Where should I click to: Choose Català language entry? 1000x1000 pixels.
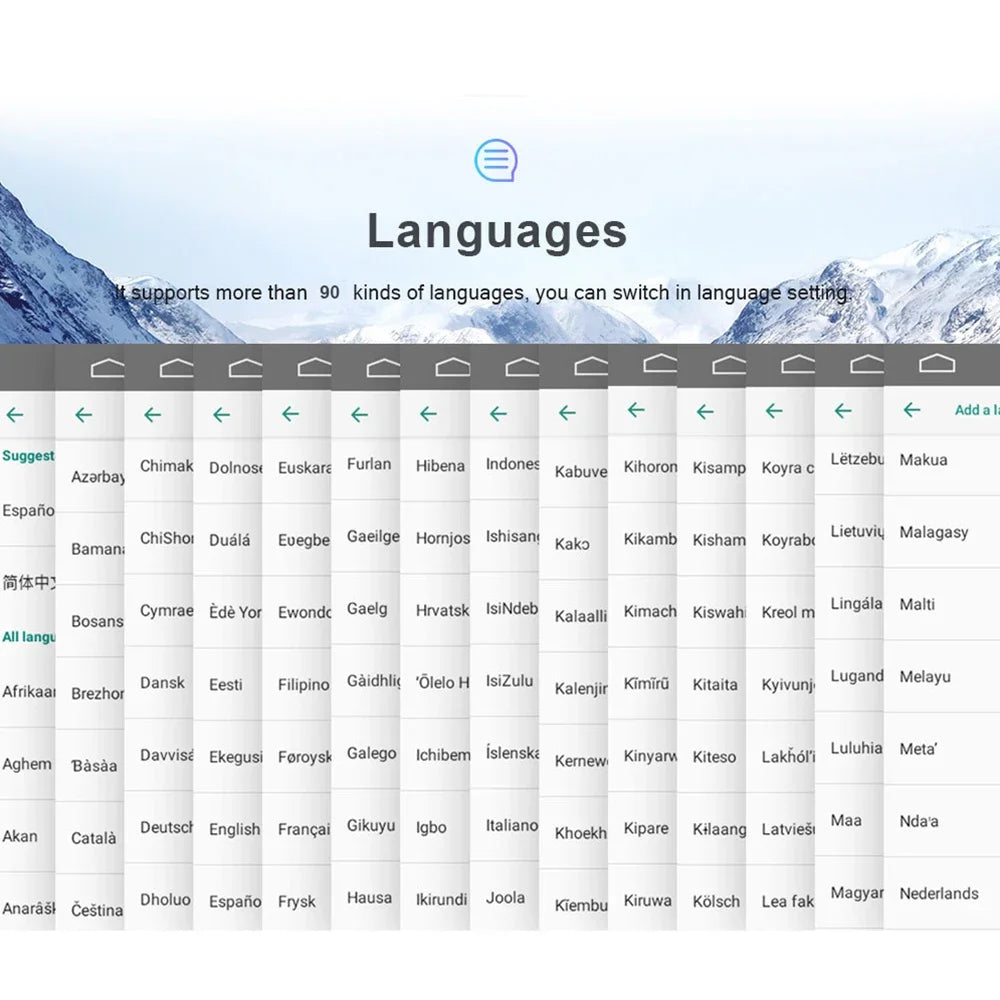93,838
